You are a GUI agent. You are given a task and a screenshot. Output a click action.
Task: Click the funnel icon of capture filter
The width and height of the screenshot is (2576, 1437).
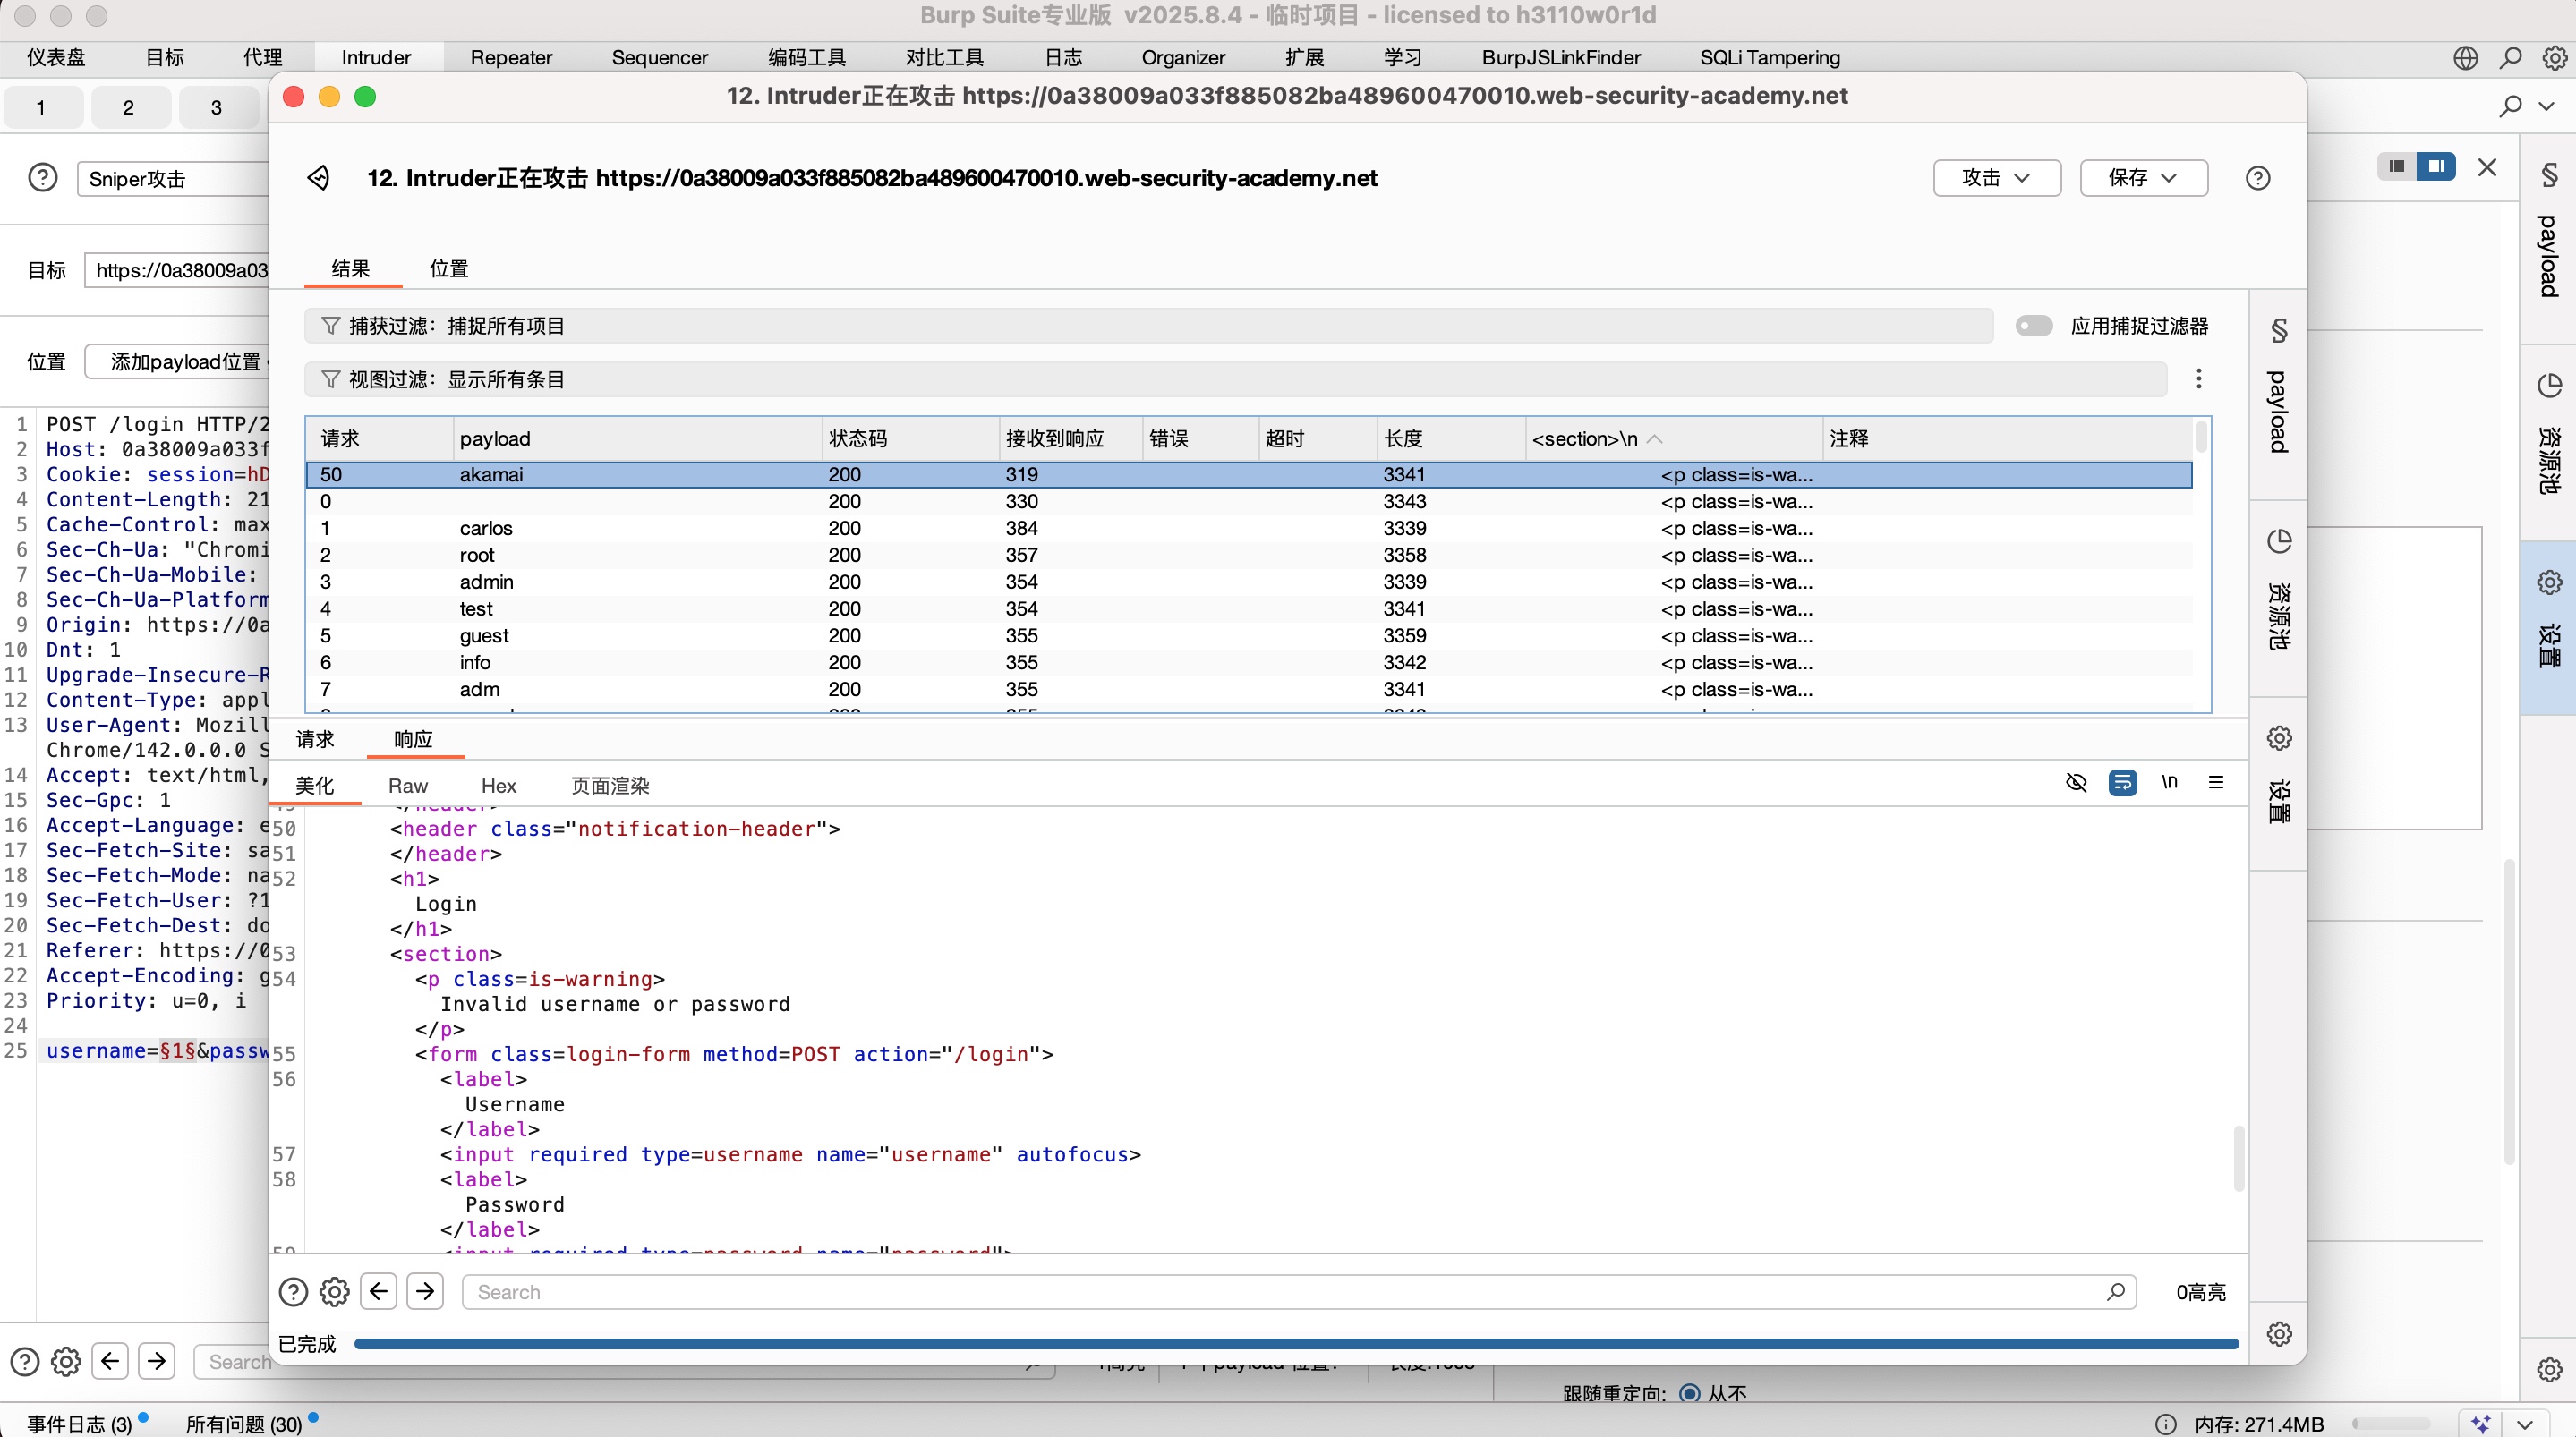coord(330,326)
